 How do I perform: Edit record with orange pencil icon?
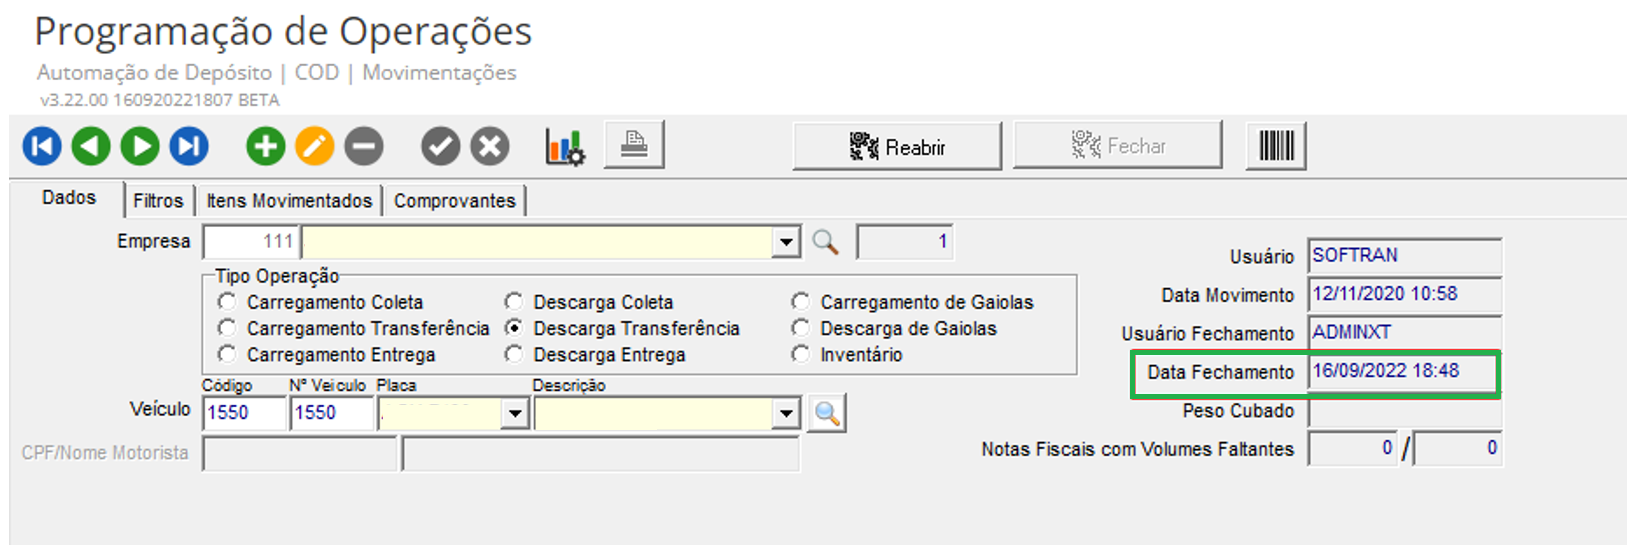click(314, 147)
